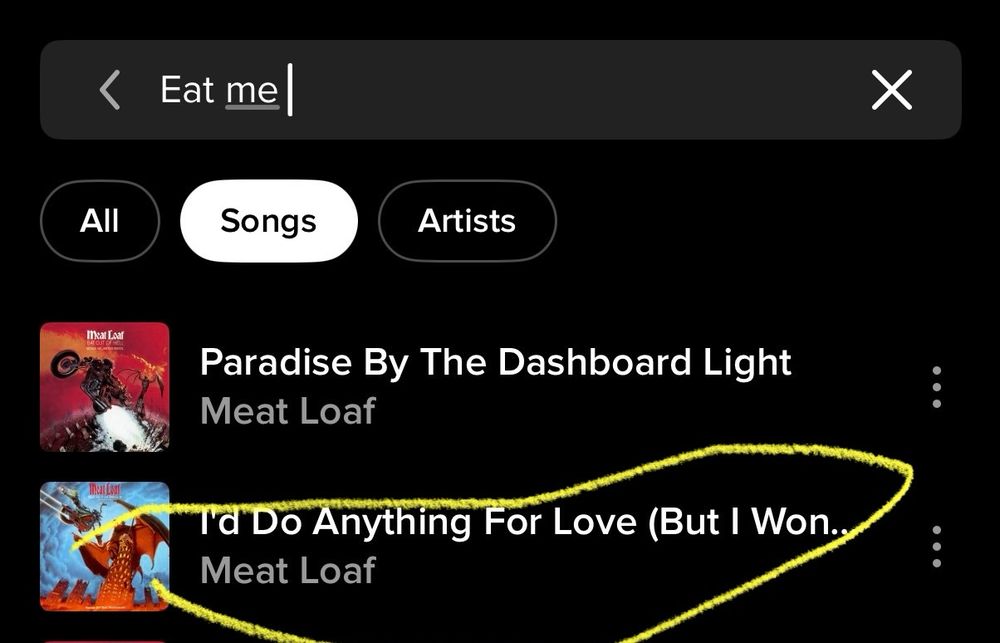
Task: Tap the back arrow to leave search
Action: pos(110,90)
